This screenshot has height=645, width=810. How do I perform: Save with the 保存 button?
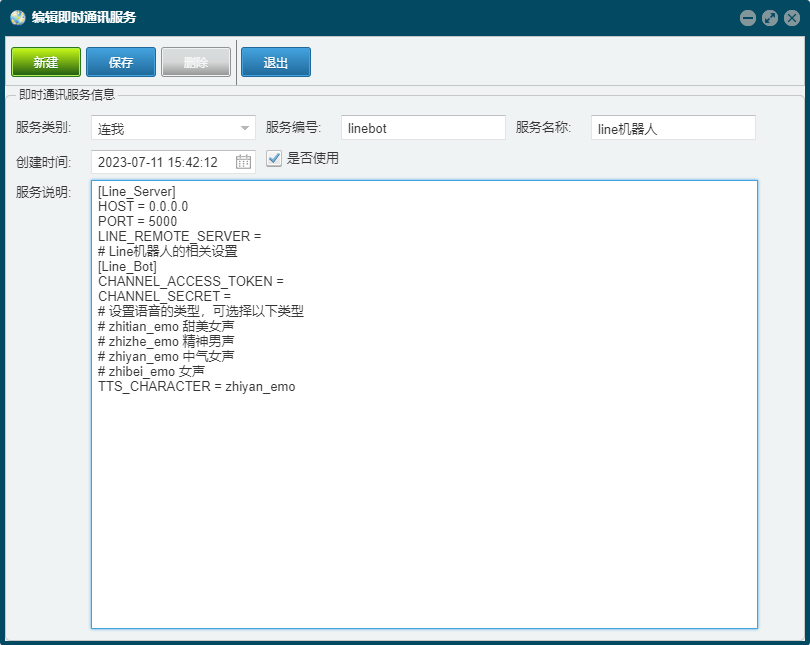point(121,62)
